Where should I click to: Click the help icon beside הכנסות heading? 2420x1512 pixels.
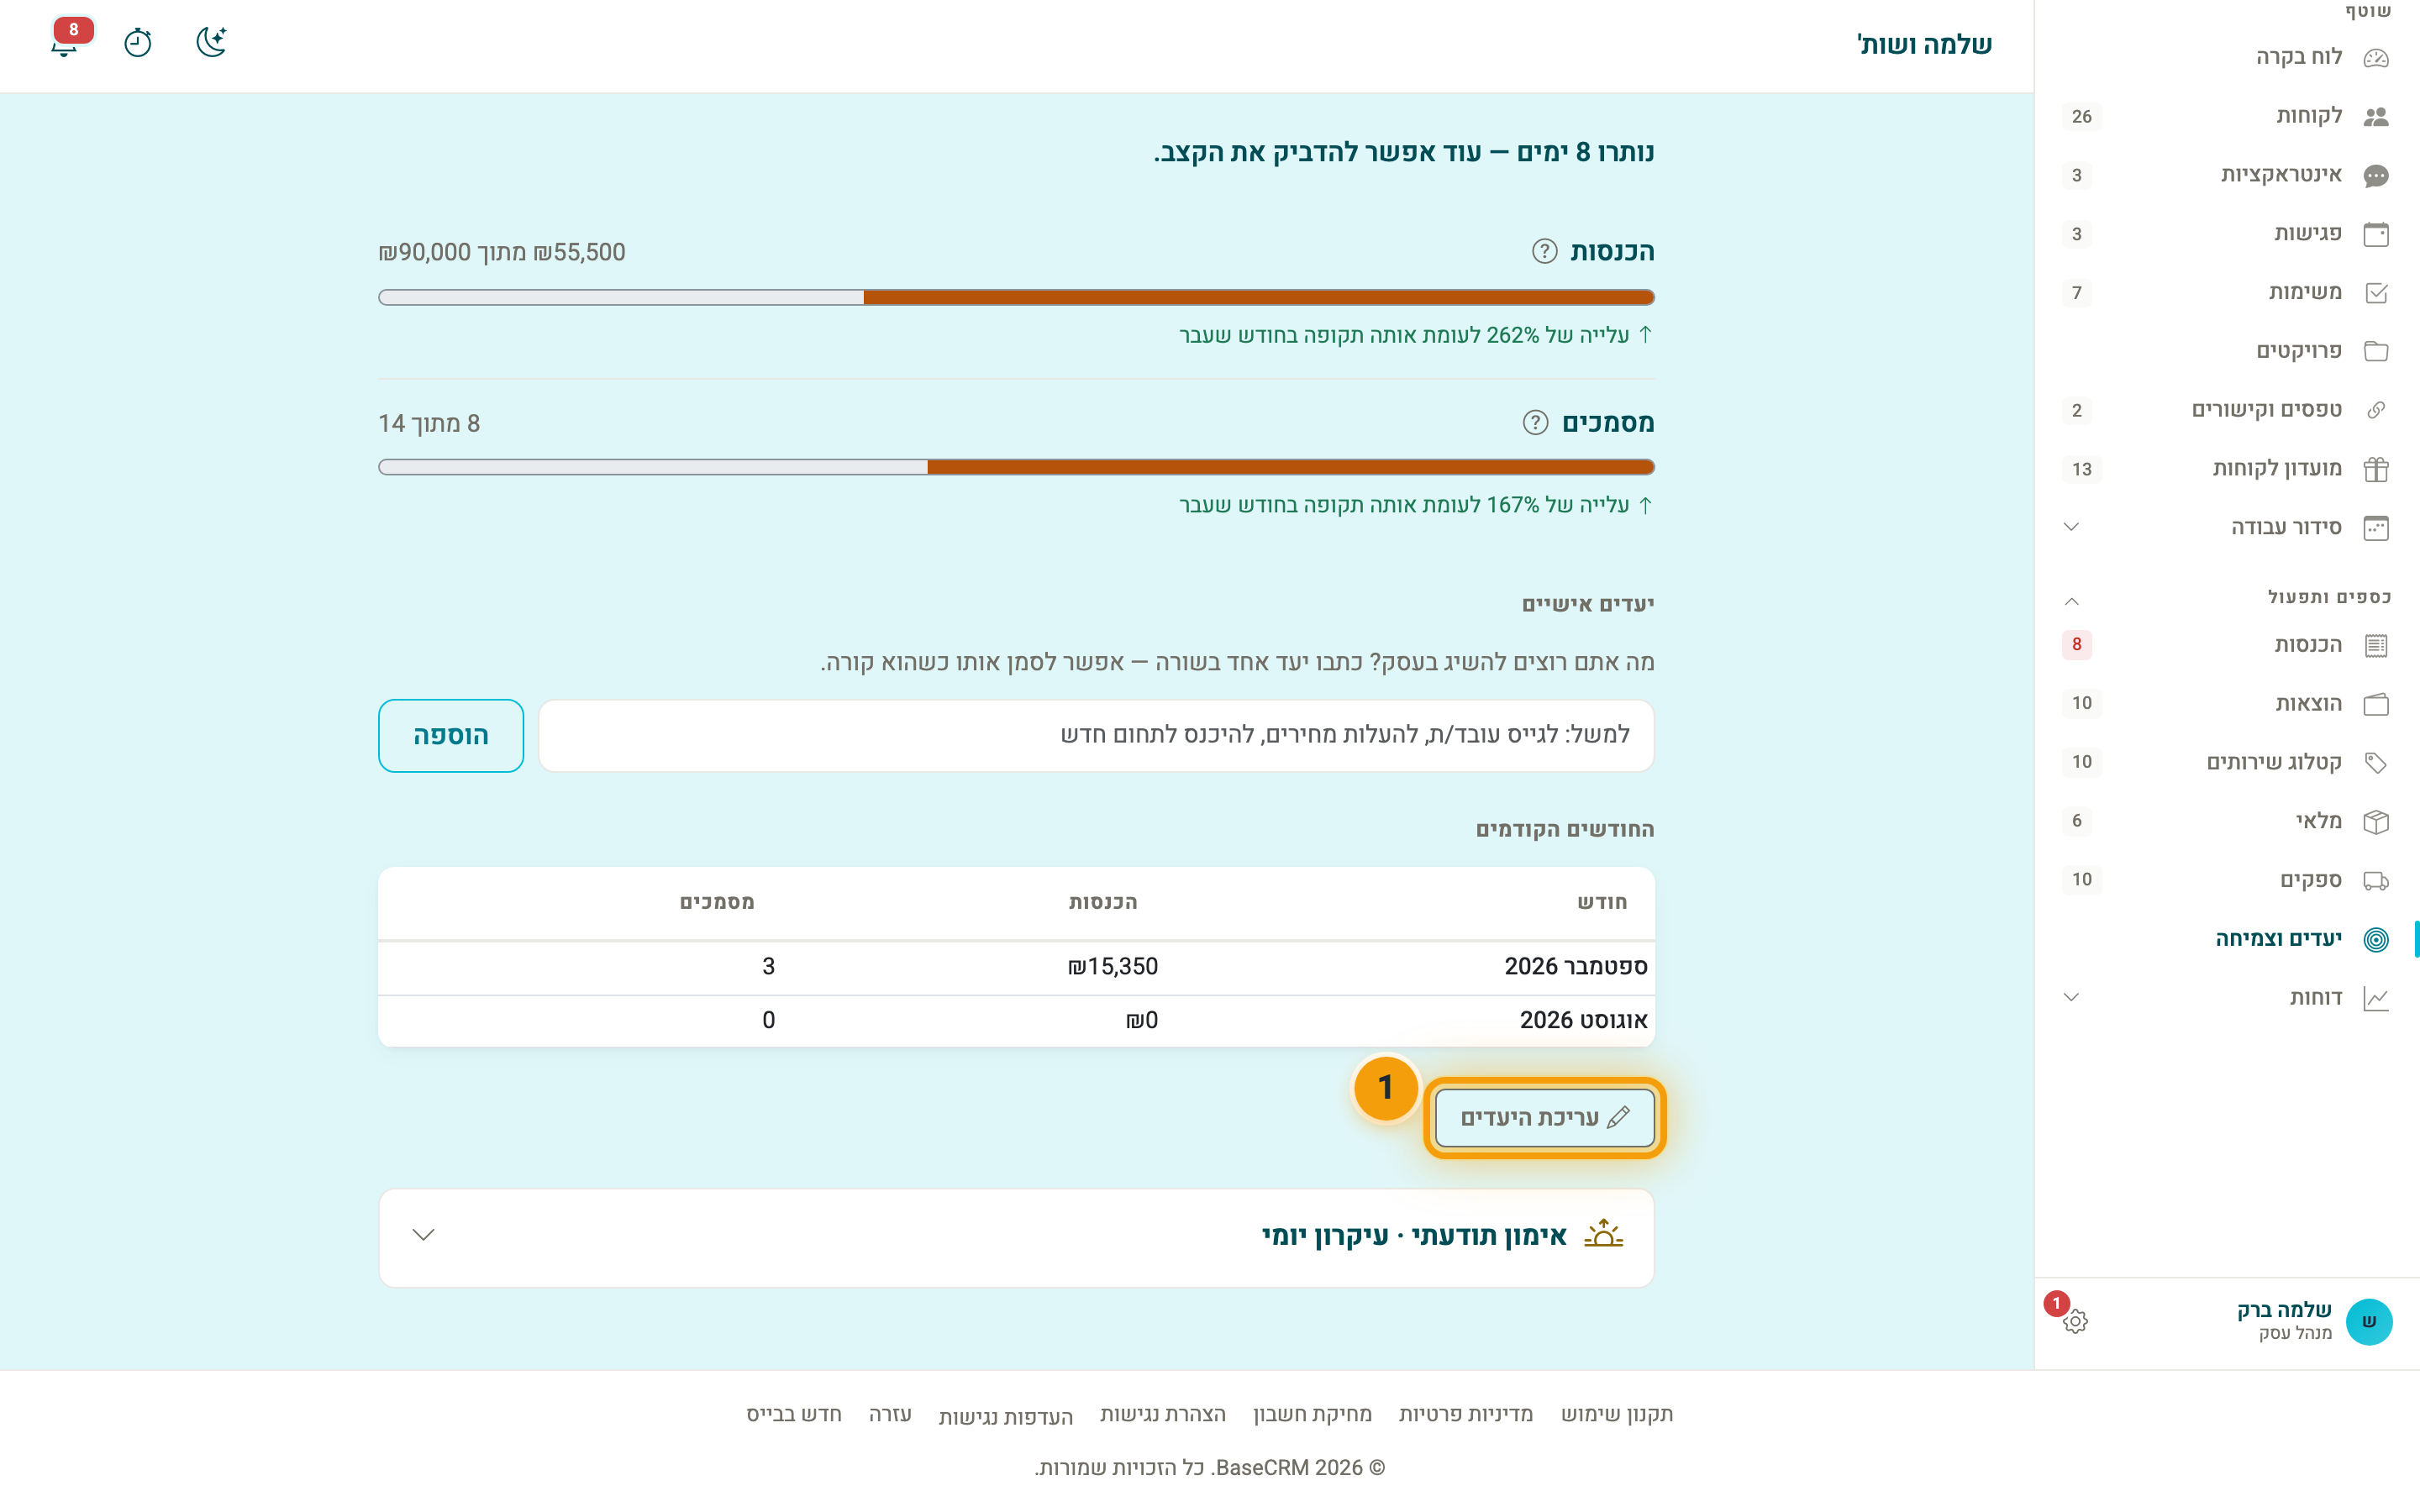[x=1544, y=251]
